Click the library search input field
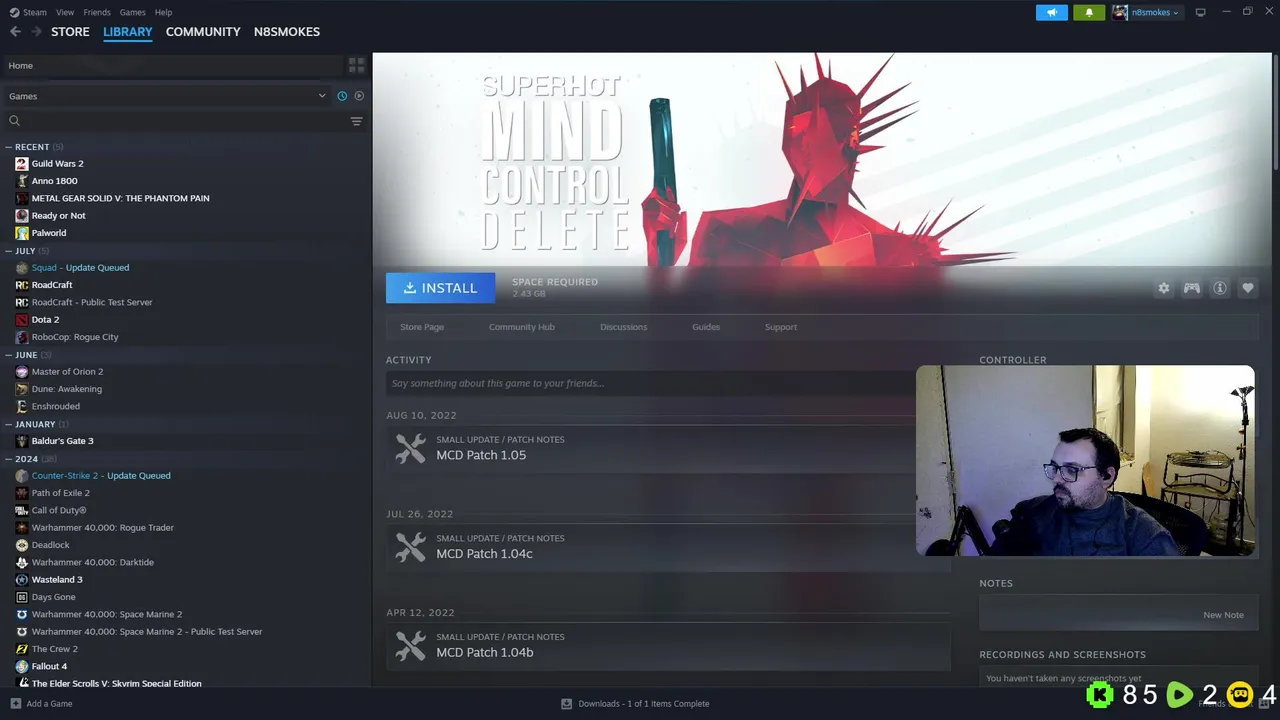The image size is (1280, 720). point(185,121)
